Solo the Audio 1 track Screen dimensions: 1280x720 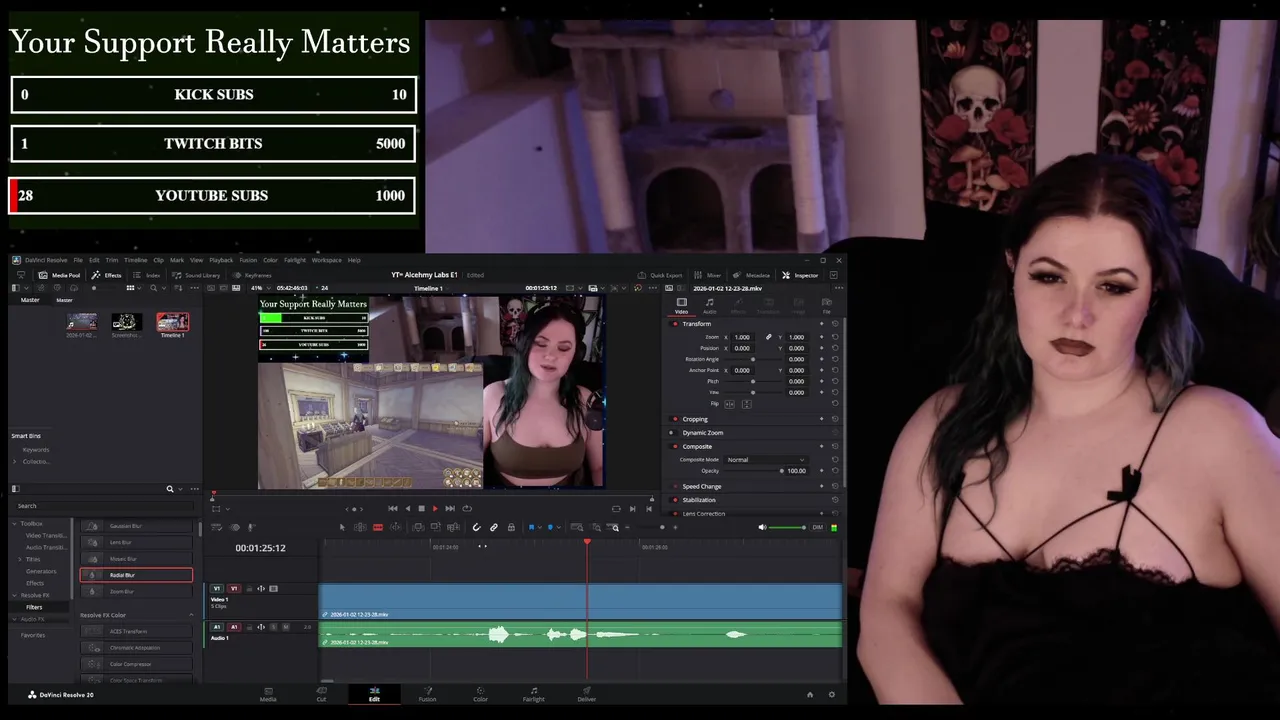coord(273,627)
